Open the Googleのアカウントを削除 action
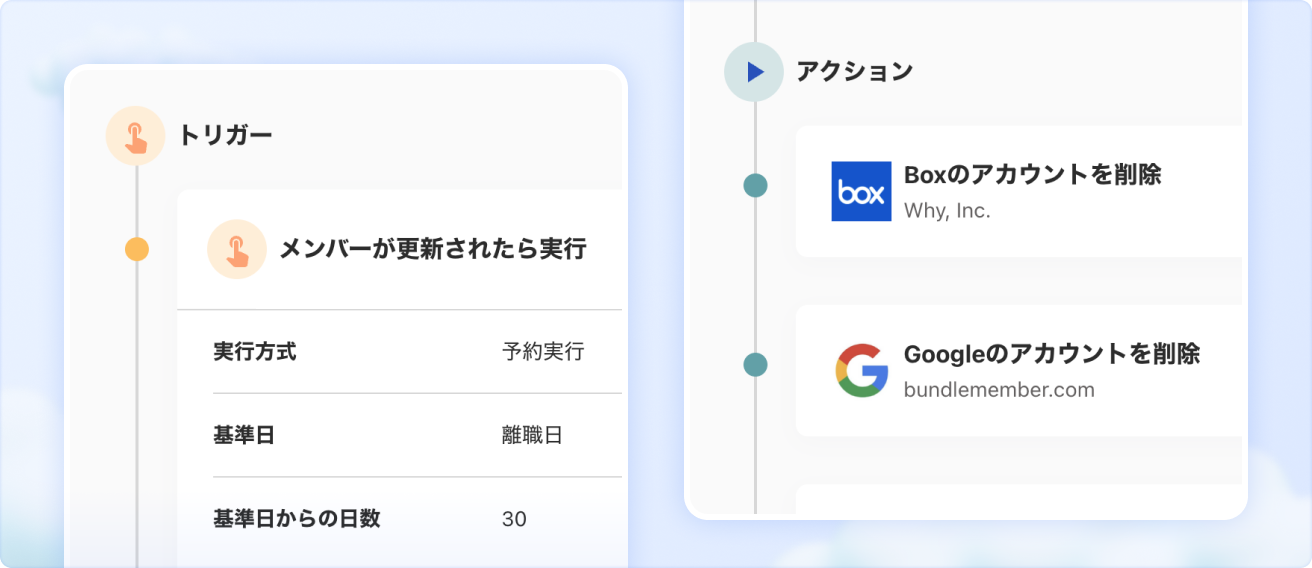The height and width of the screenshot is (568, 1312). click(1051, 354)
